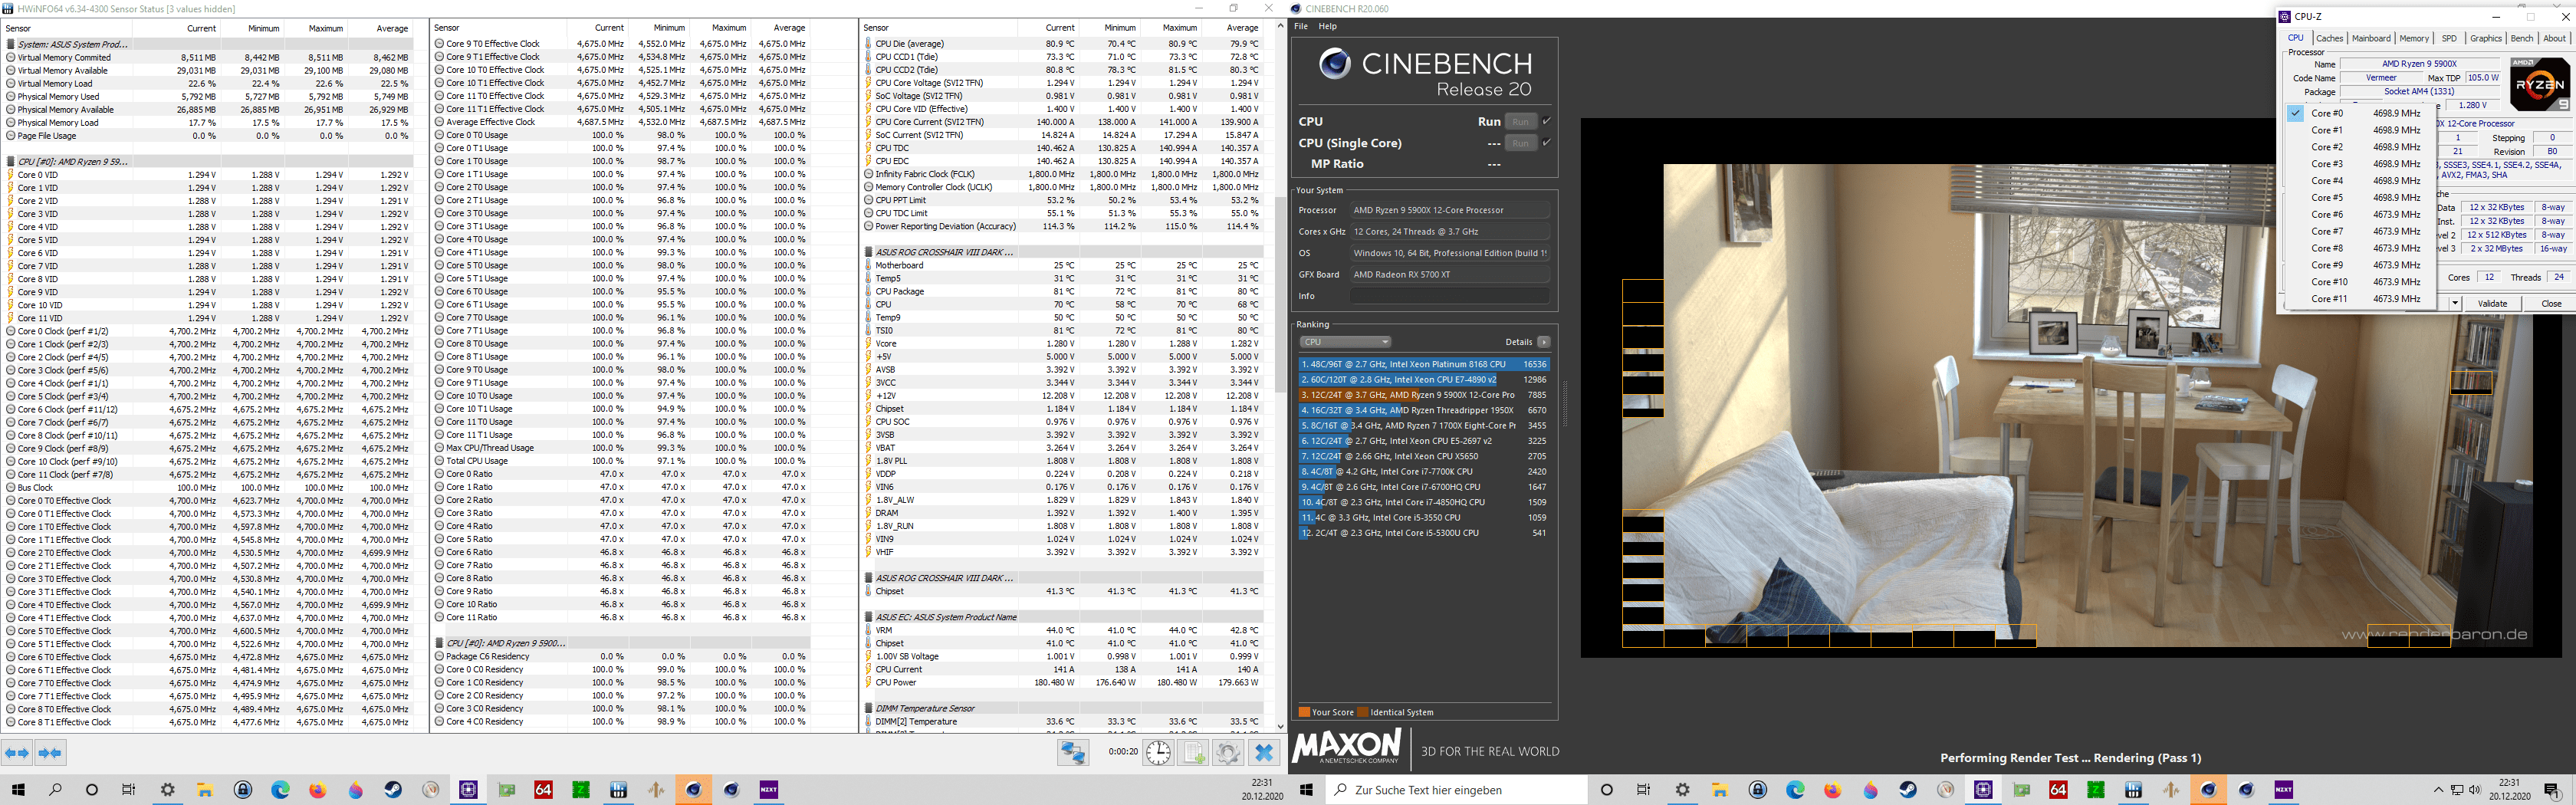Click Cortana circle beside the search box
The width and height of the screenshot is (2576, 805).
tap(1607, 790)
